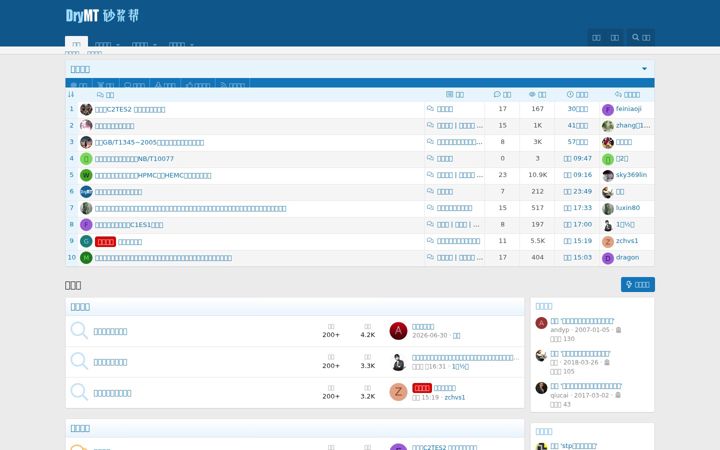Image resolution: width=720 pixels, height=450 pixels.
Task: Open zchvs1 link in the 3.2K forum row
Action: tap(455, 397)
